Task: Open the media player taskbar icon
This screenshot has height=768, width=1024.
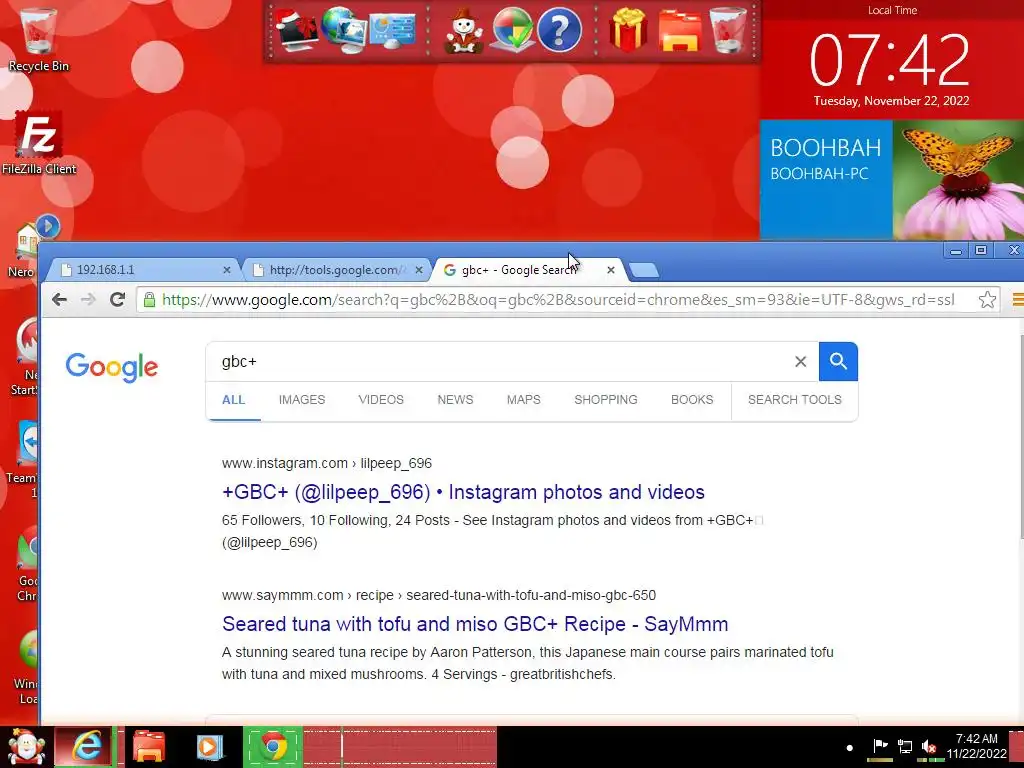Action: pyautogui.click(x=209, y=746)
